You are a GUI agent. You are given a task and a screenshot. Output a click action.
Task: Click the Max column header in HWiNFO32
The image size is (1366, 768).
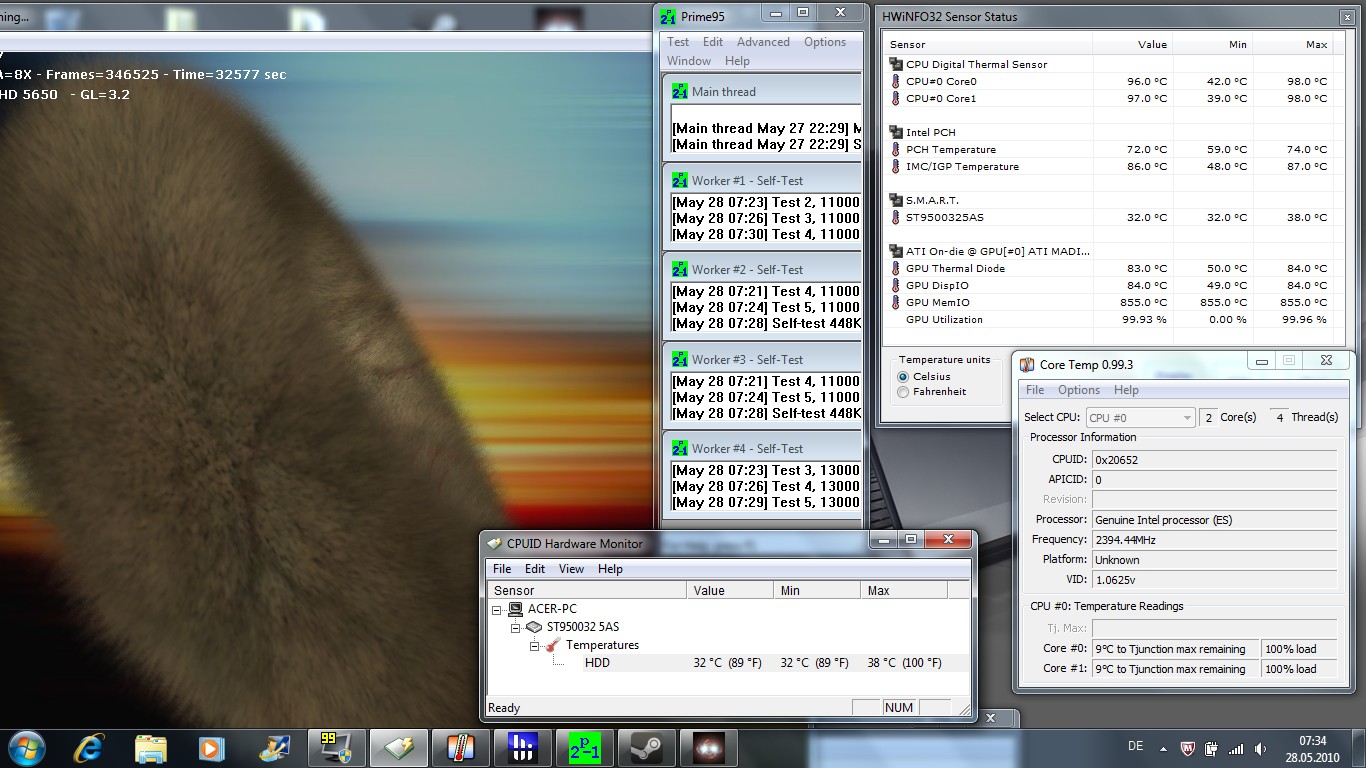point(1292,44)
